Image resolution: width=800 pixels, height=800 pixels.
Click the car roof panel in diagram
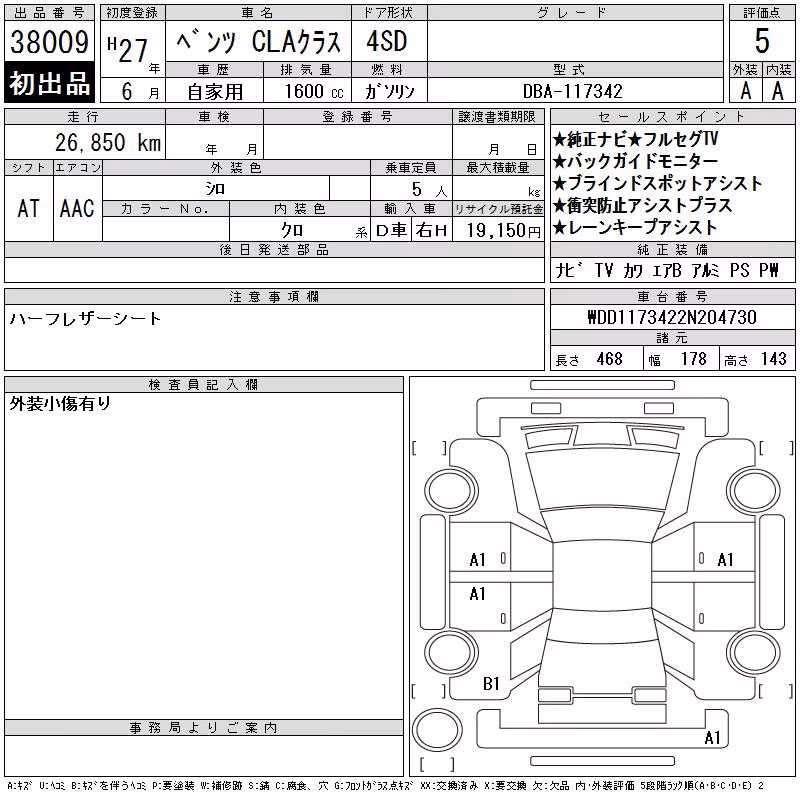point(602,575)
